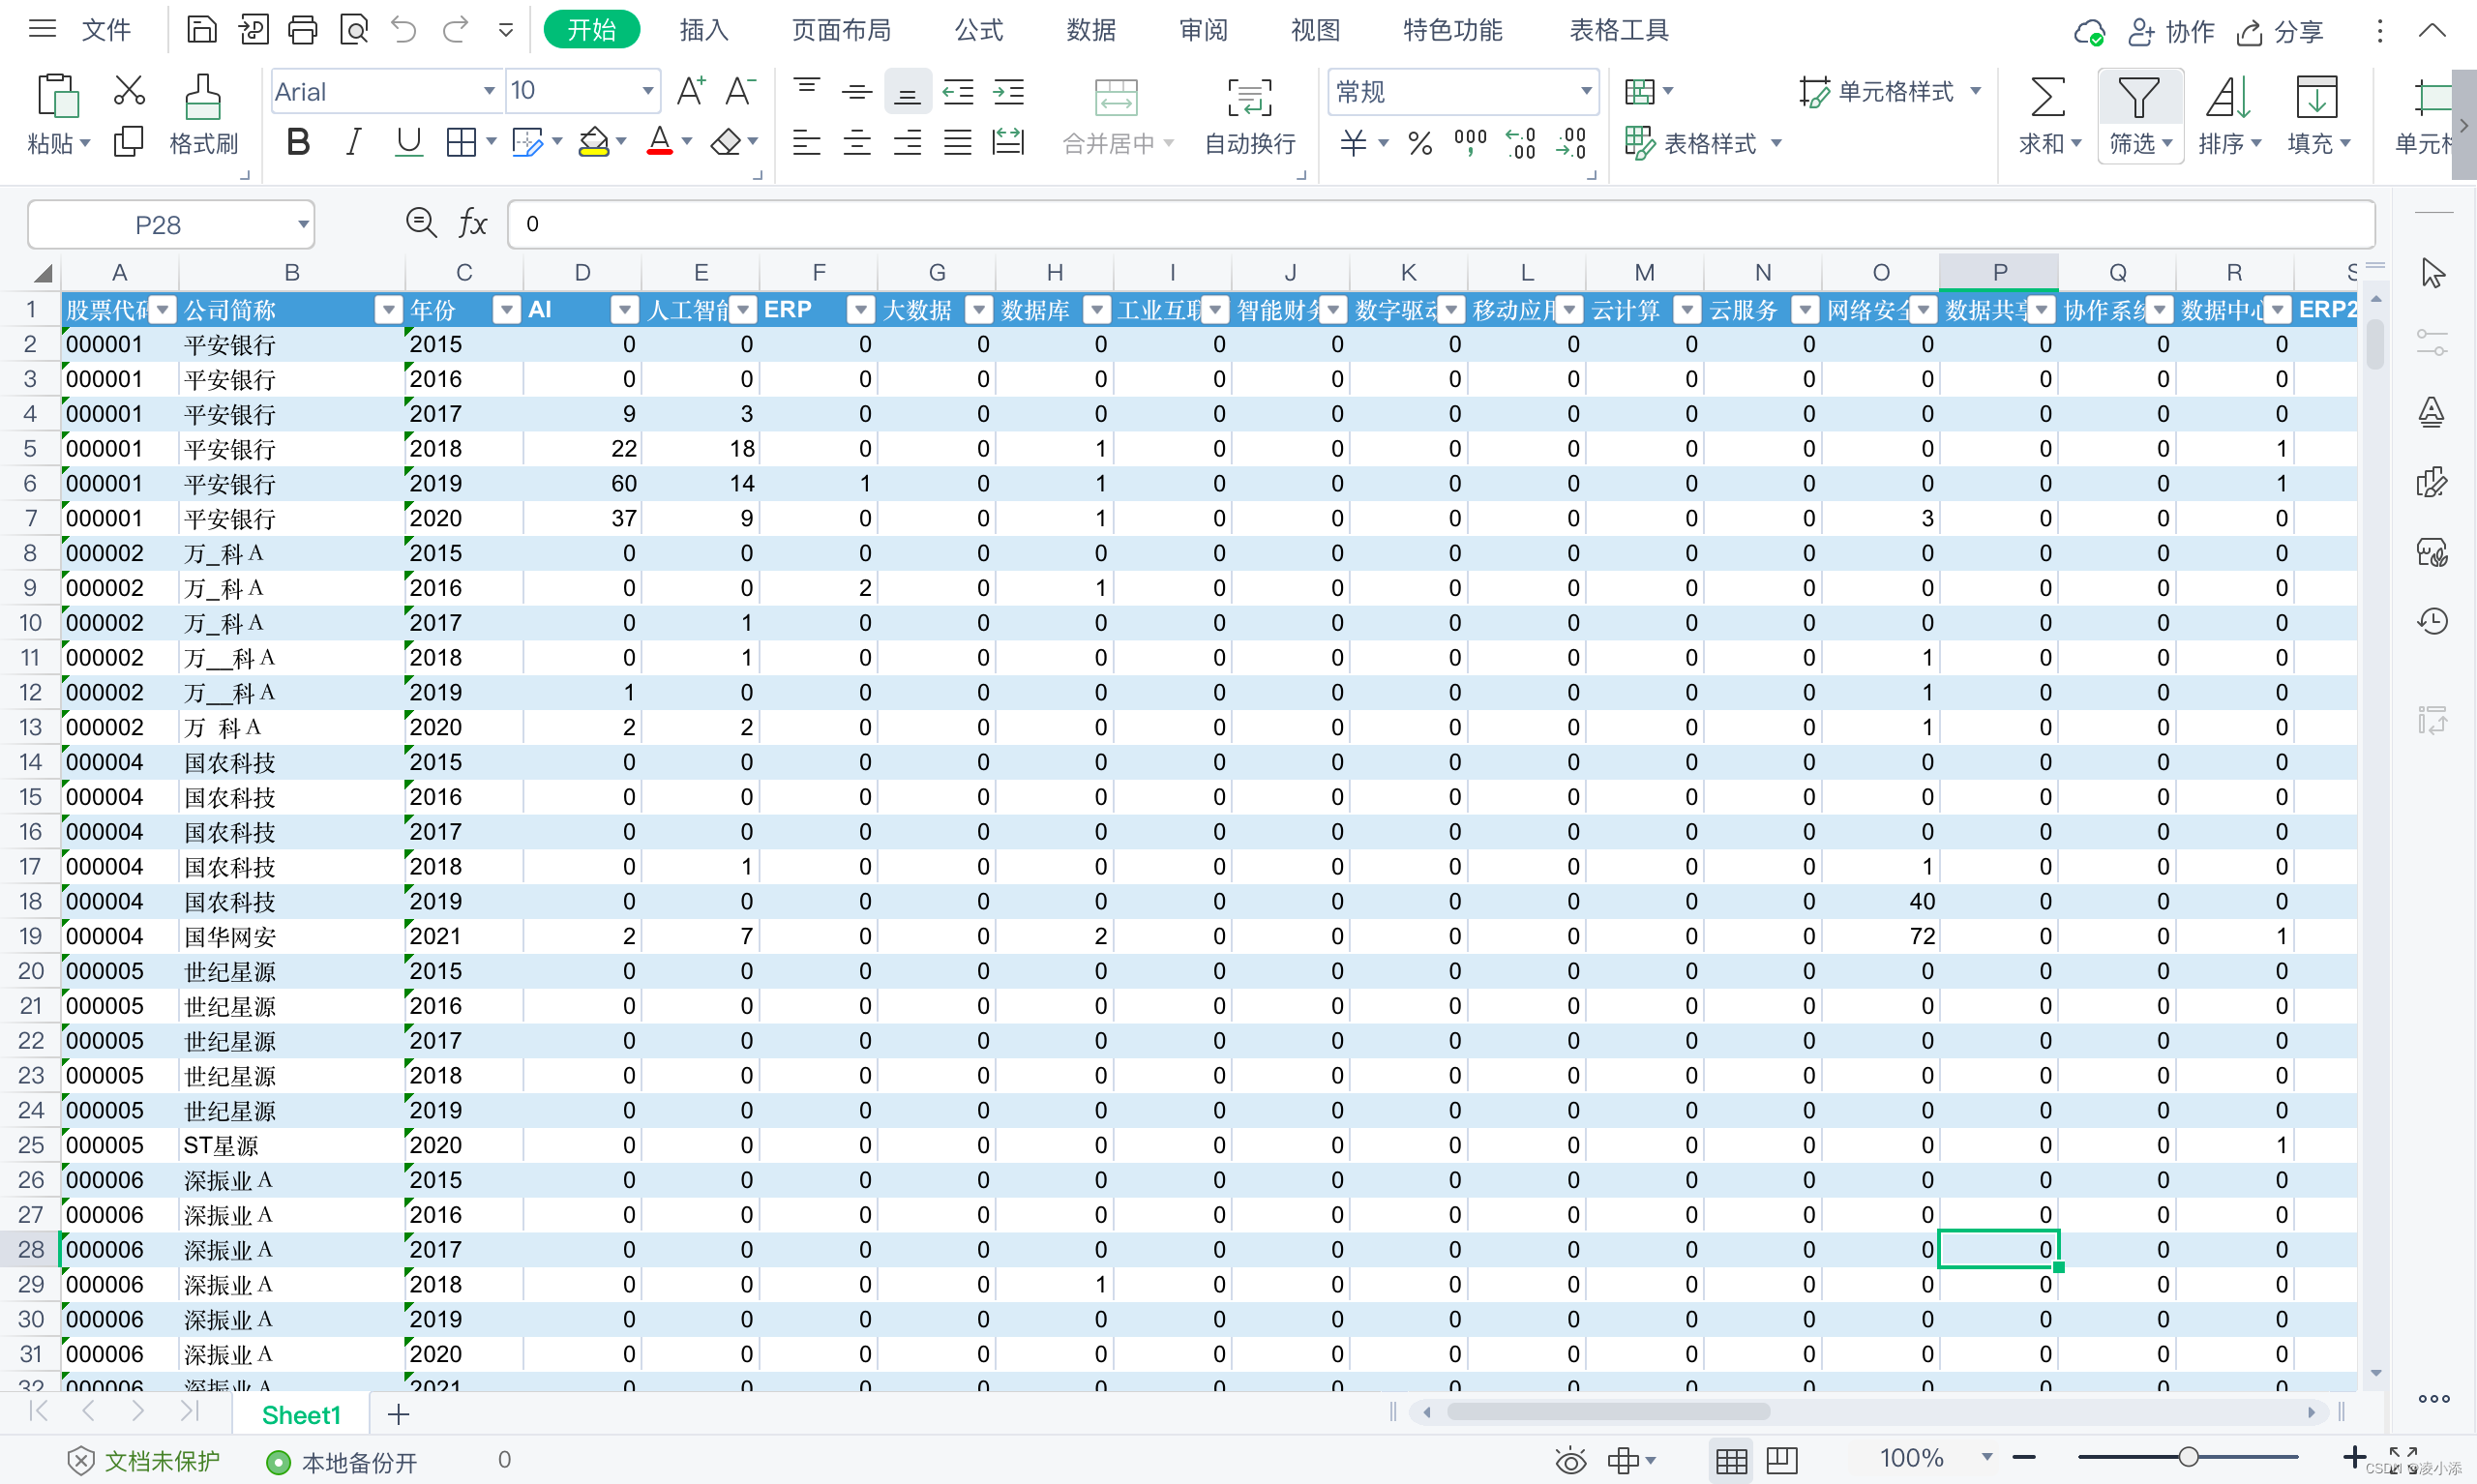Image resolution: width=2477 pixels, height=1484 pixels.
Task: Click the Cut scissors icon
Action: (x=129, y=91)
